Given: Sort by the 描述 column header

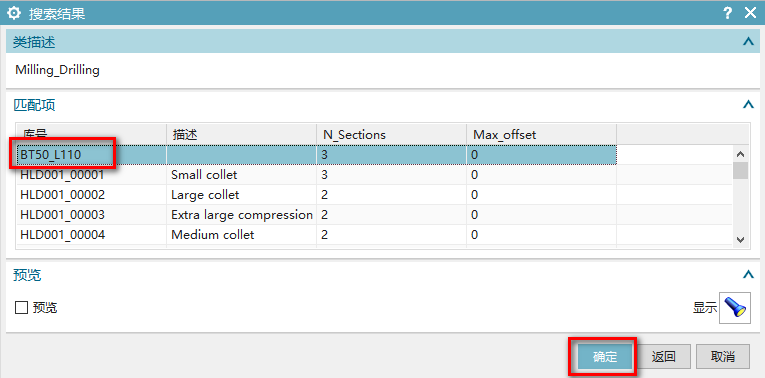Looking at the screenshot, I should coord(242,134).
